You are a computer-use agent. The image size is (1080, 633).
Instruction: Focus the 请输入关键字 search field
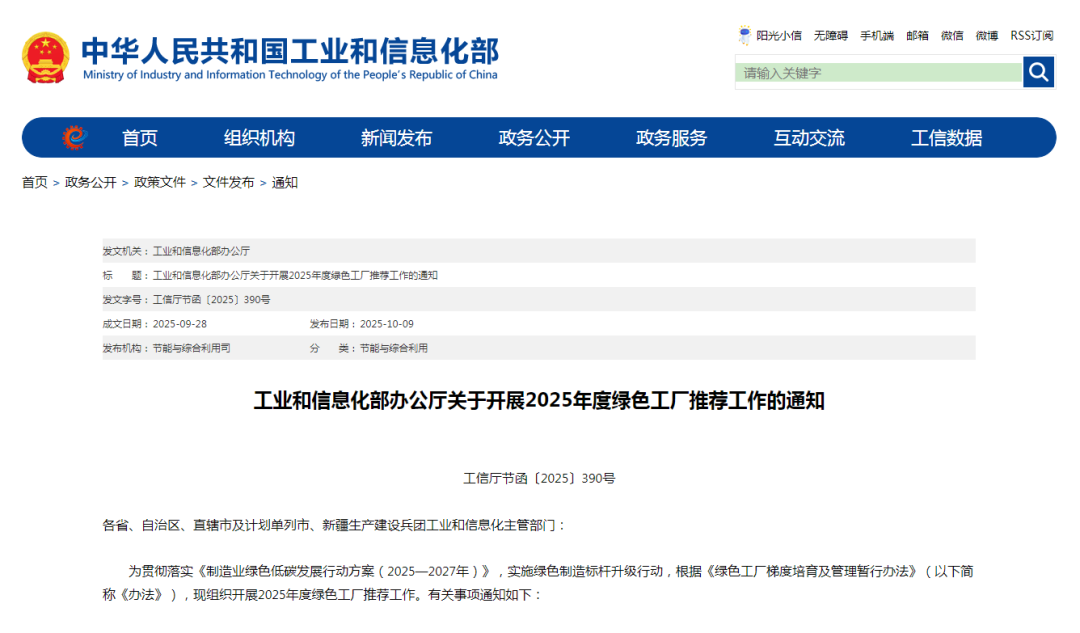(878, 73)
